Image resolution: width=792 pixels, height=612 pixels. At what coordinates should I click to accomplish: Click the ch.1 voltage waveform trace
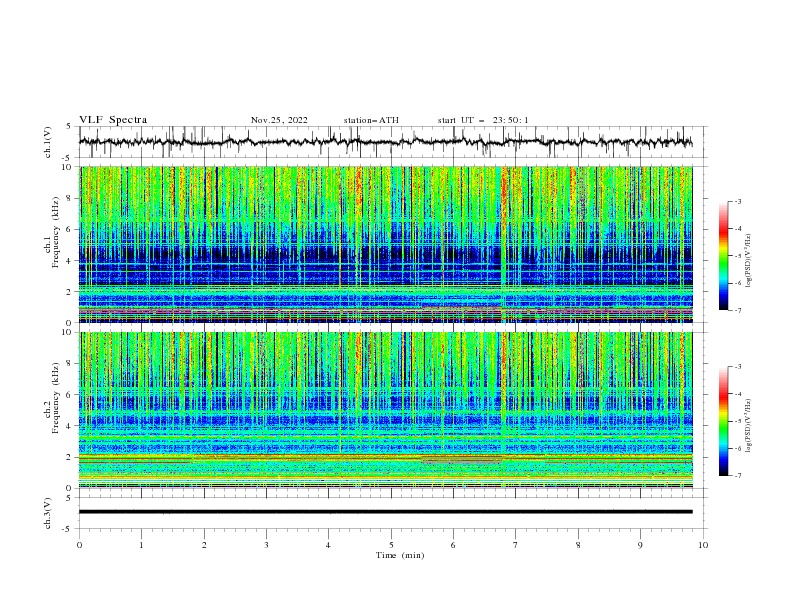[x=385, y=142]
